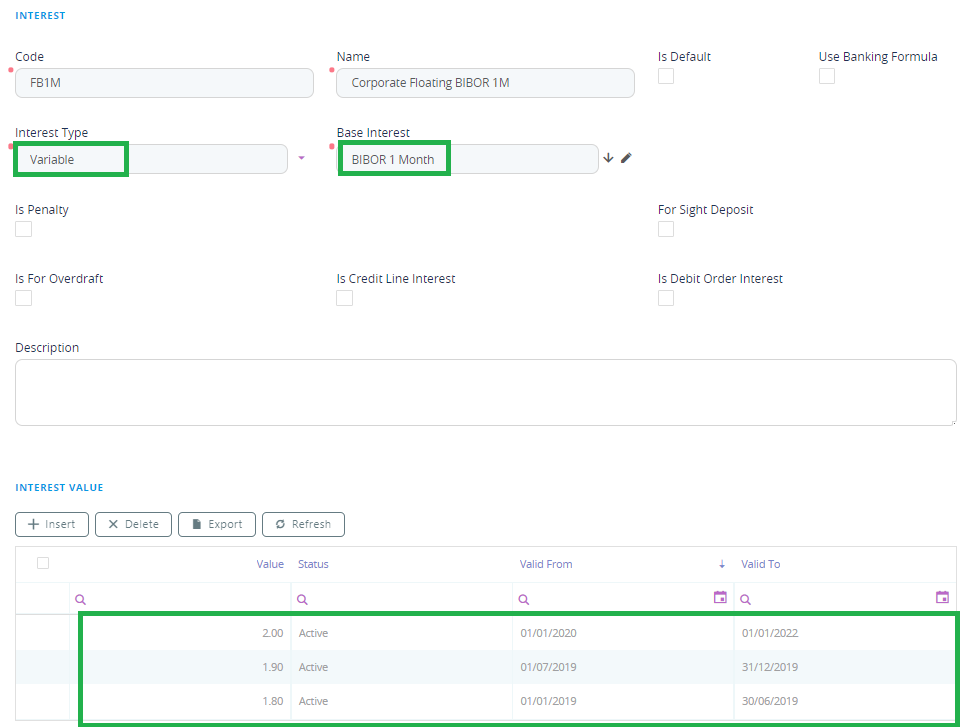Open the Valid From calendar picker icon

[x=720, y=597]
